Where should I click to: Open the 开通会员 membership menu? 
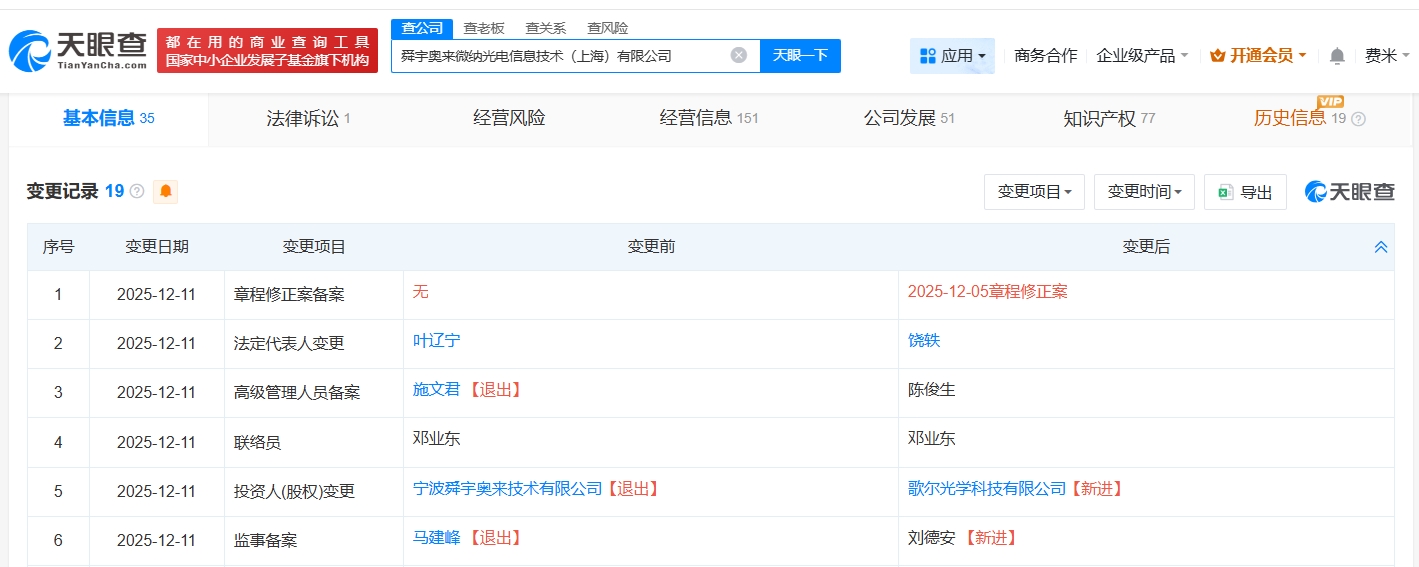coord(1258,56)
